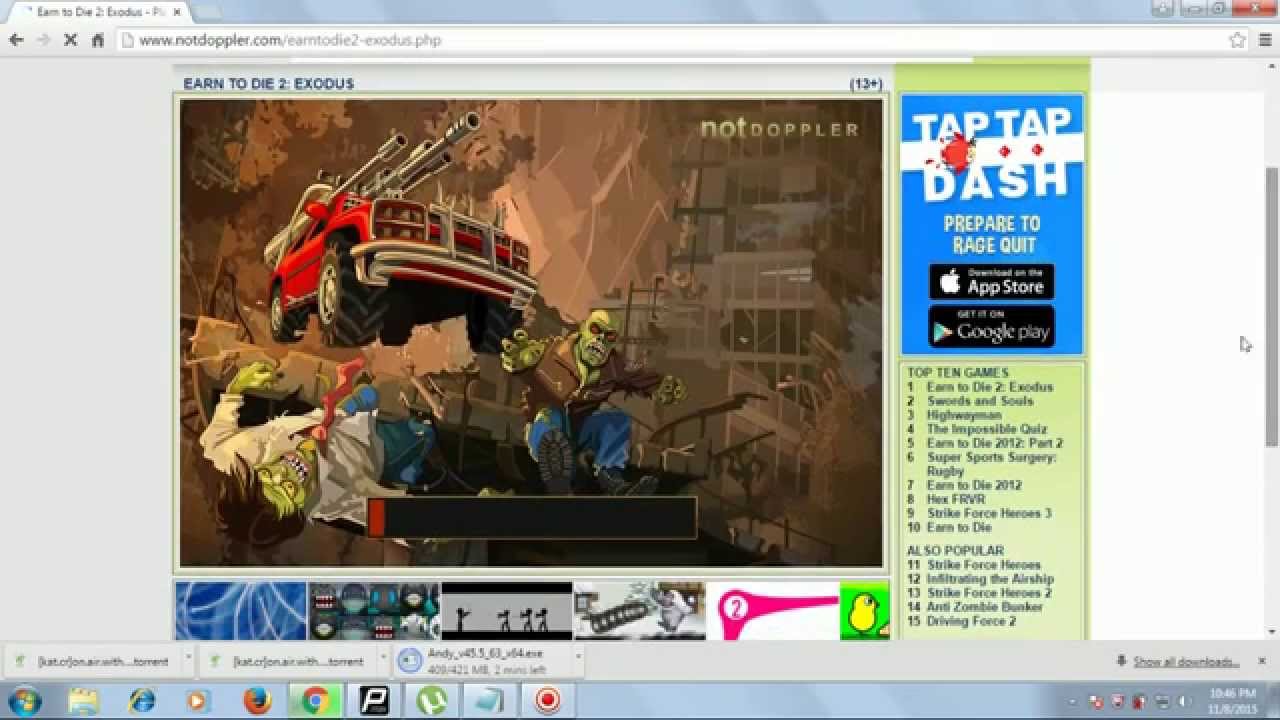The image size is (1280, 720).
Task: Click the Get it on Google Play badge
Action: [991, 327]
